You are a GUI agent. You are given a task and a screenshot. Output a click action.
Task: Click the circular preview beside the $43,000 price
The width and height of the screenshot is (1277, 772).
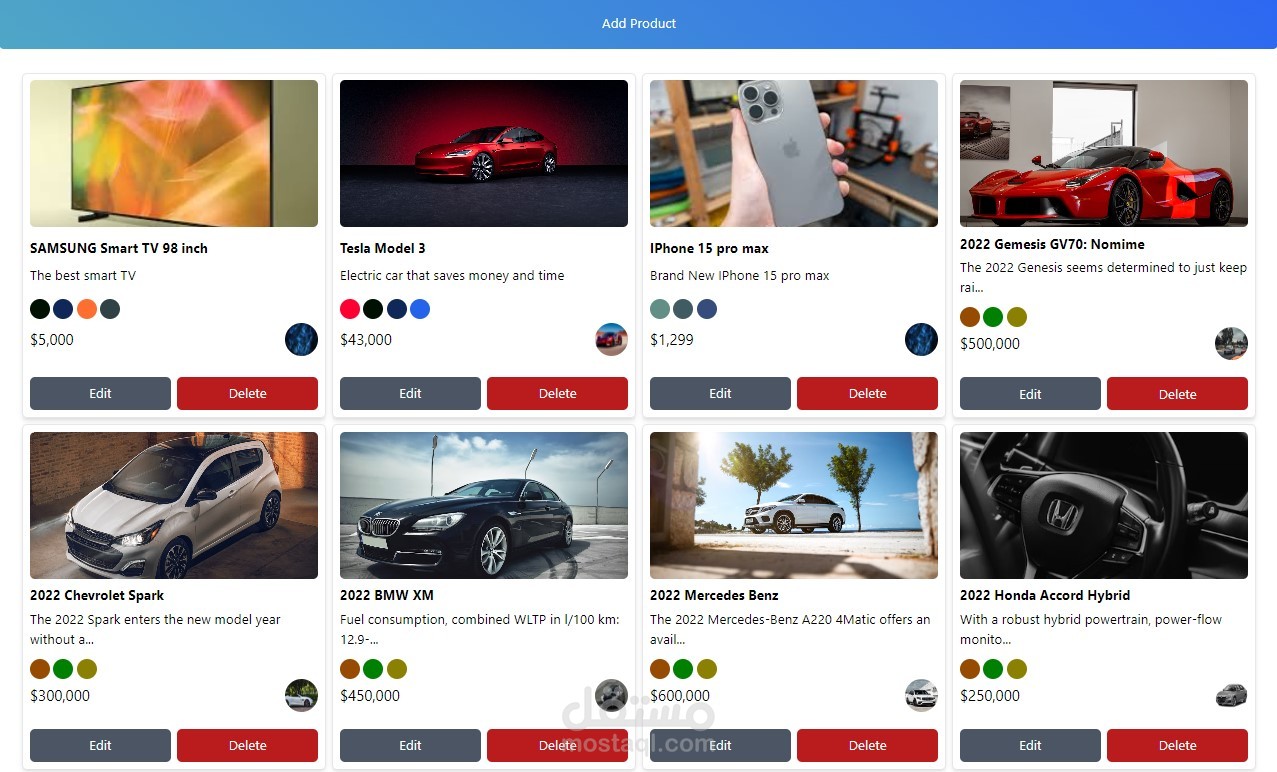tap(611, 339)
